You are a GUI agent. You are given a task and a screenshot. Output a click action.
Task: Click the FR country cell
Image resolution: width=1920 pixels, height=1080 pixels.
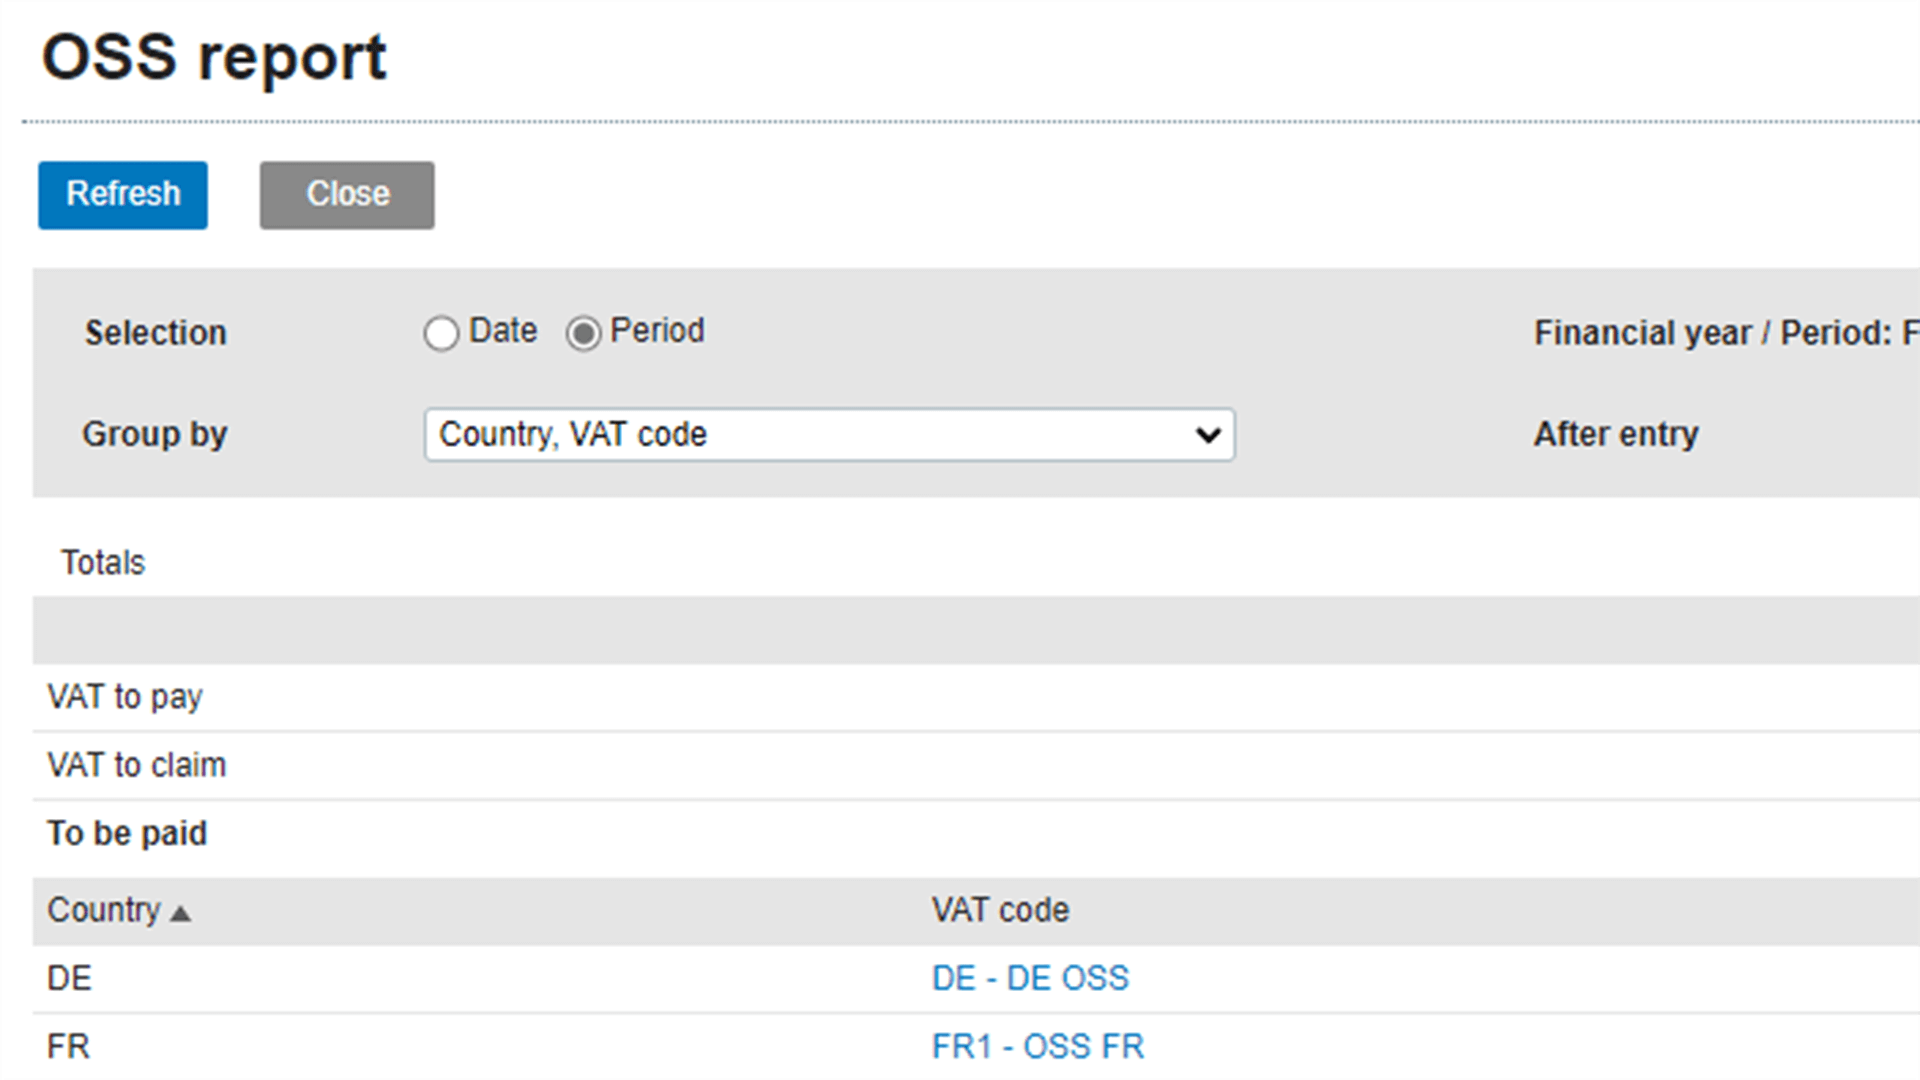click(x=68, y=1046)
